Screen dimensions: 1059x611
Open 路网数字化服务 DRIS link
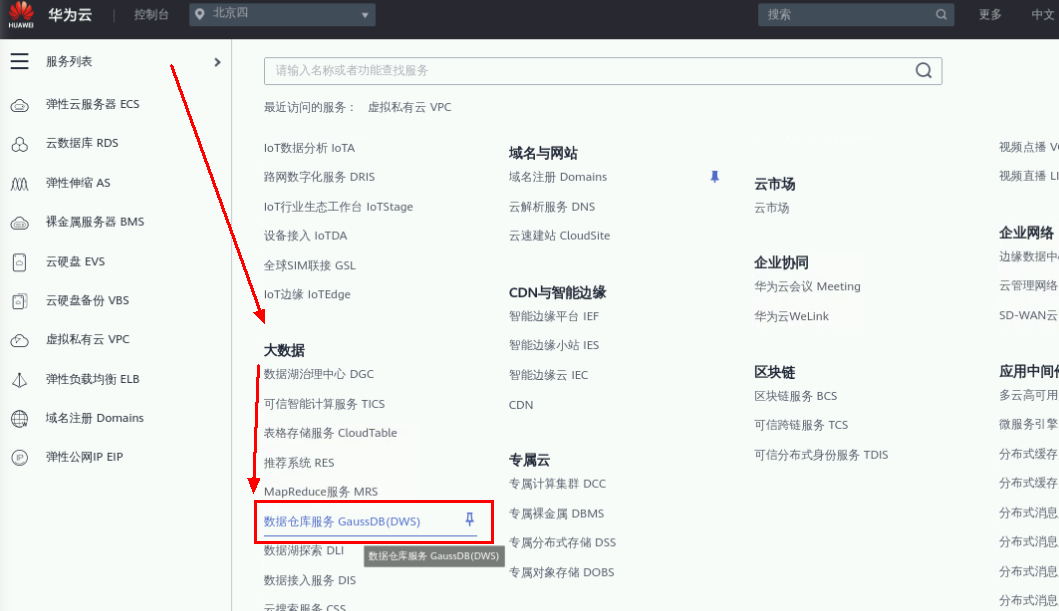(x=319, y=177)
